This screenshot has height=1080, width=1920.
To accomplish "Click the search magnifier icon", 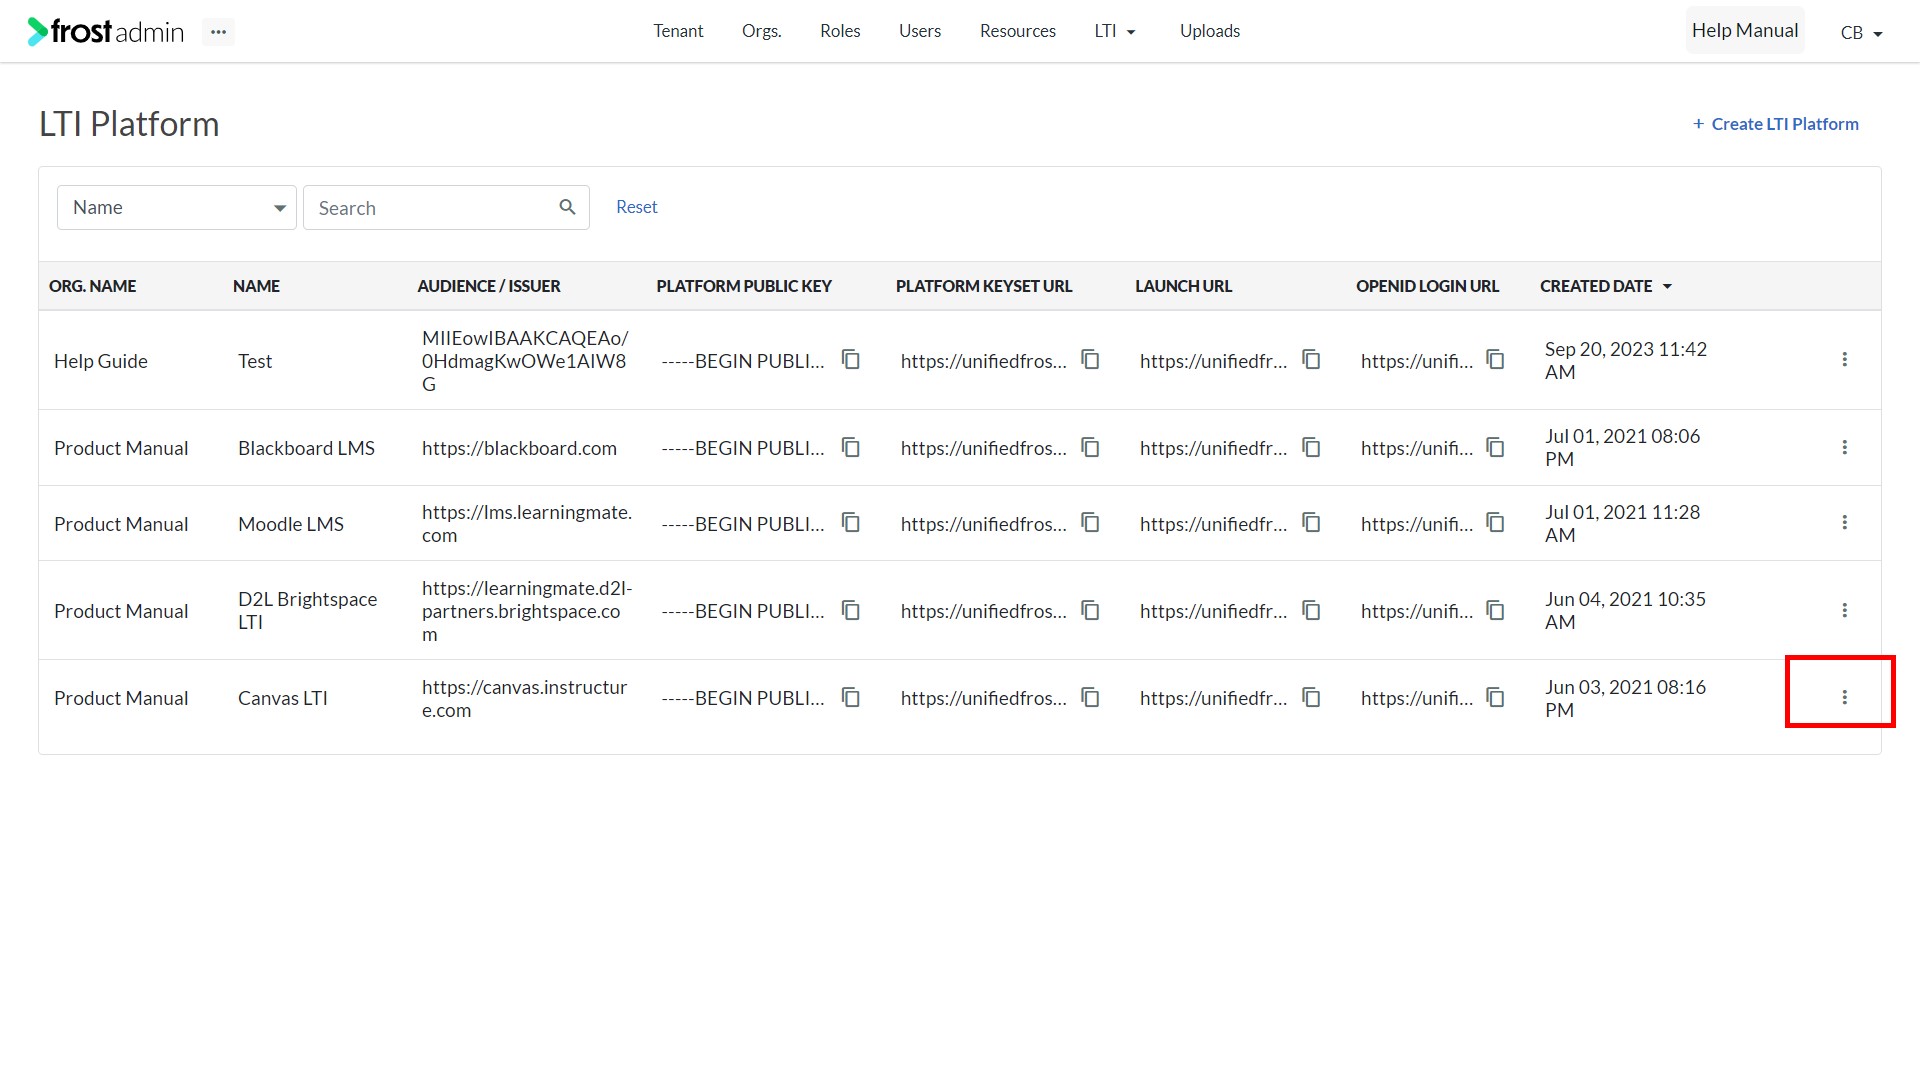I will coord(567,207).
